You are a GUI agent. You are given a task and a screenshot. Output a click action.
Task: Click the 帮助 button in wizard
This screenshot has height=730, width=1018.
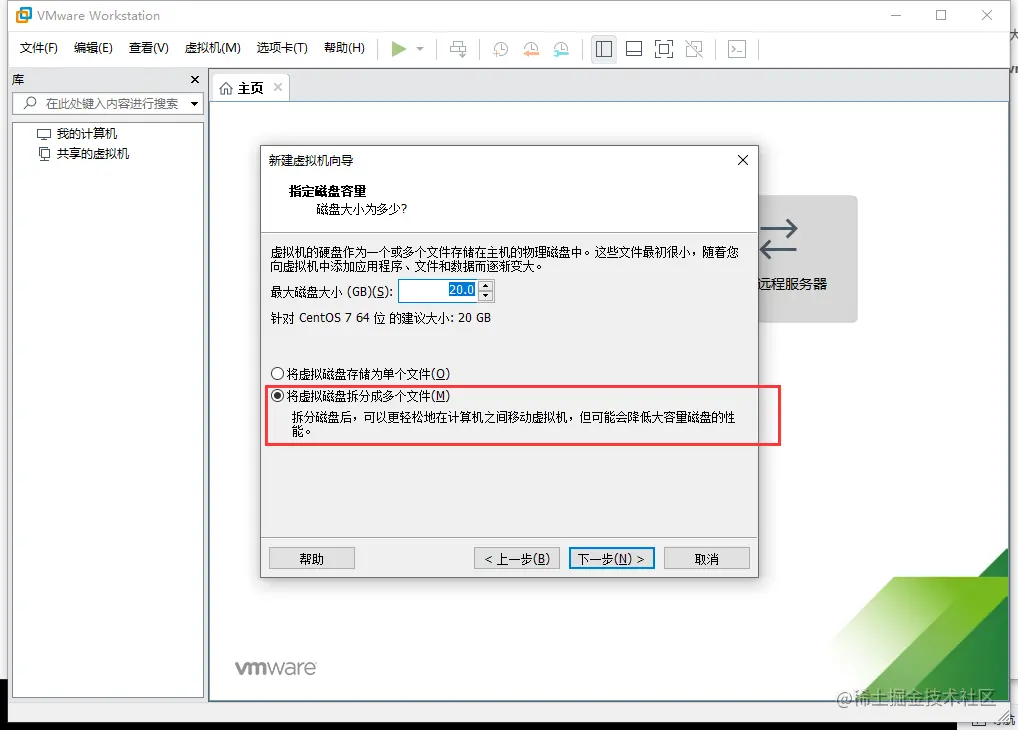tap(312, 559)
